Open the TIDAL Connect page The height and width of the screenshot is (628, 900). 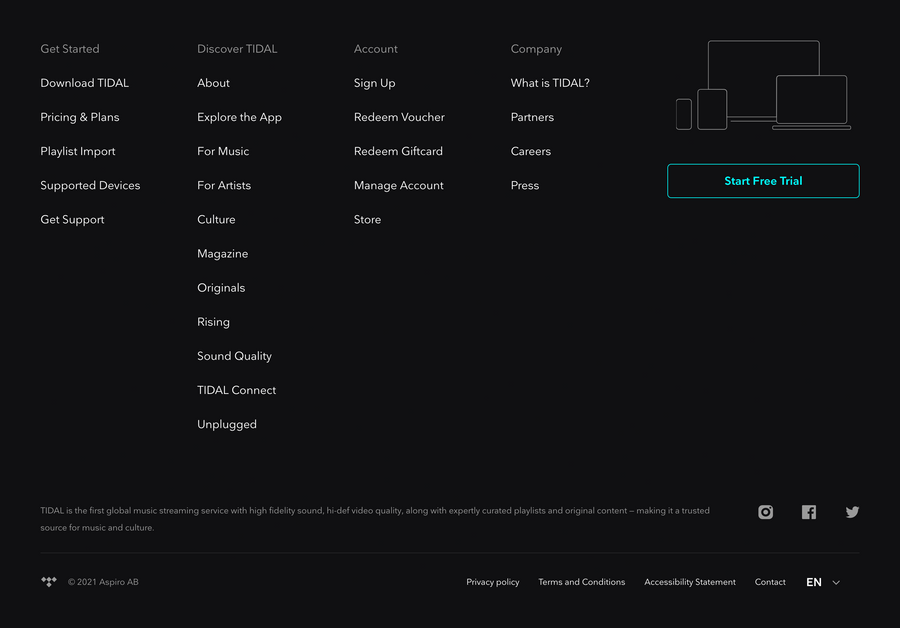point(236,390)
